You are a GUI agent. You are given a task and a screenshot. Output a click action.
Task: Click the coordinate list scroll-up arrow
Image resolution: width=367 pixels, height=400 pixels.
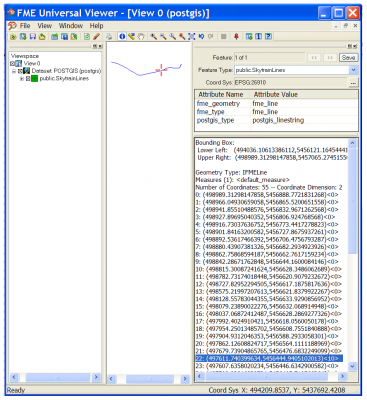(x=353, y=143)
